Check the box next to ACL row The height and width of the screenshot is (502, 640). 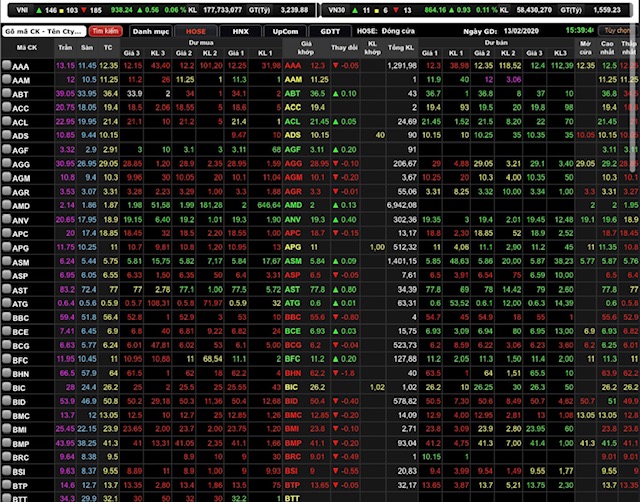click(7, 121)
